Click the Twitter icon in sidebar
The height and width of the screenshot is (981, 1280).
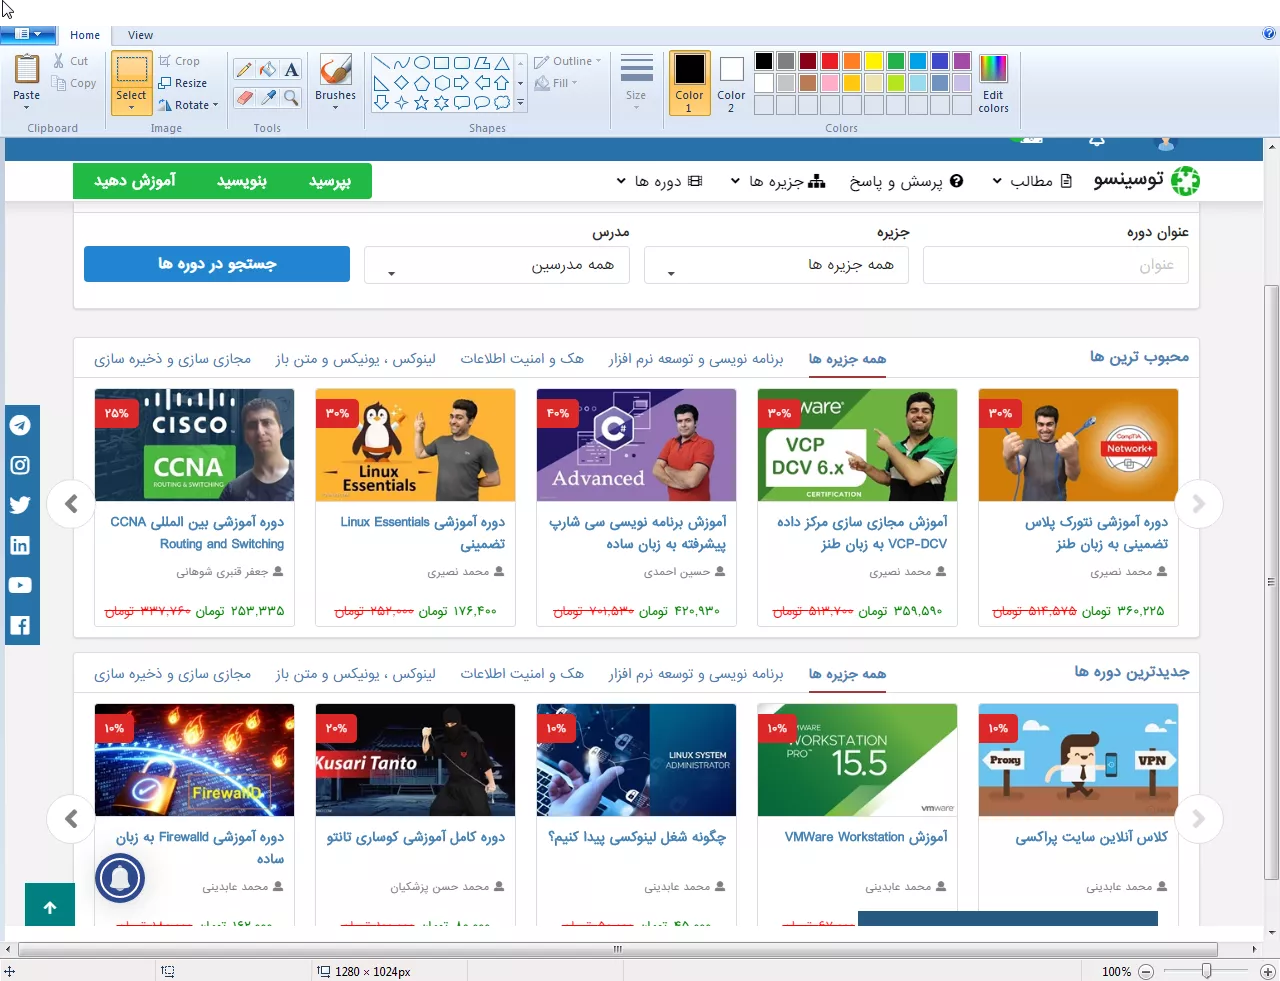(x=20, y=505)
